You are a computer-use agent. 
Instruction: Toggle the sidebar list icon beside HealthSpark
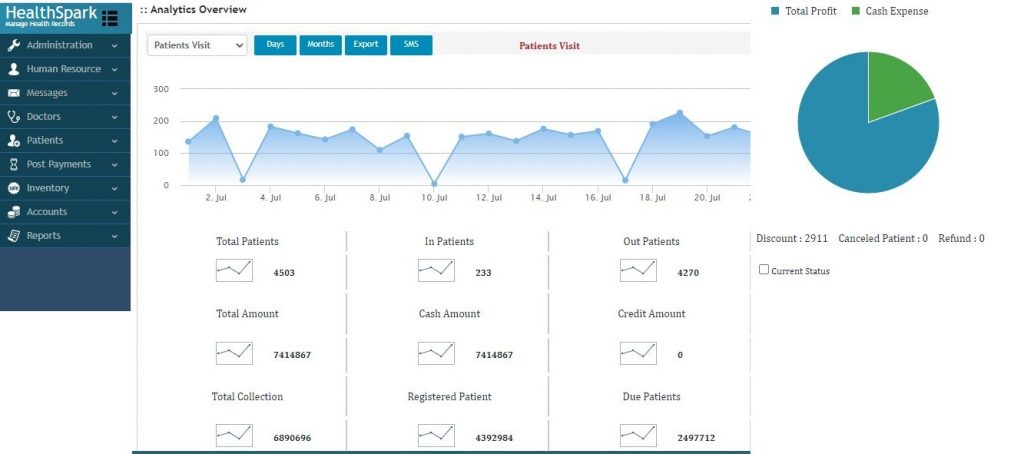[110, 18]
